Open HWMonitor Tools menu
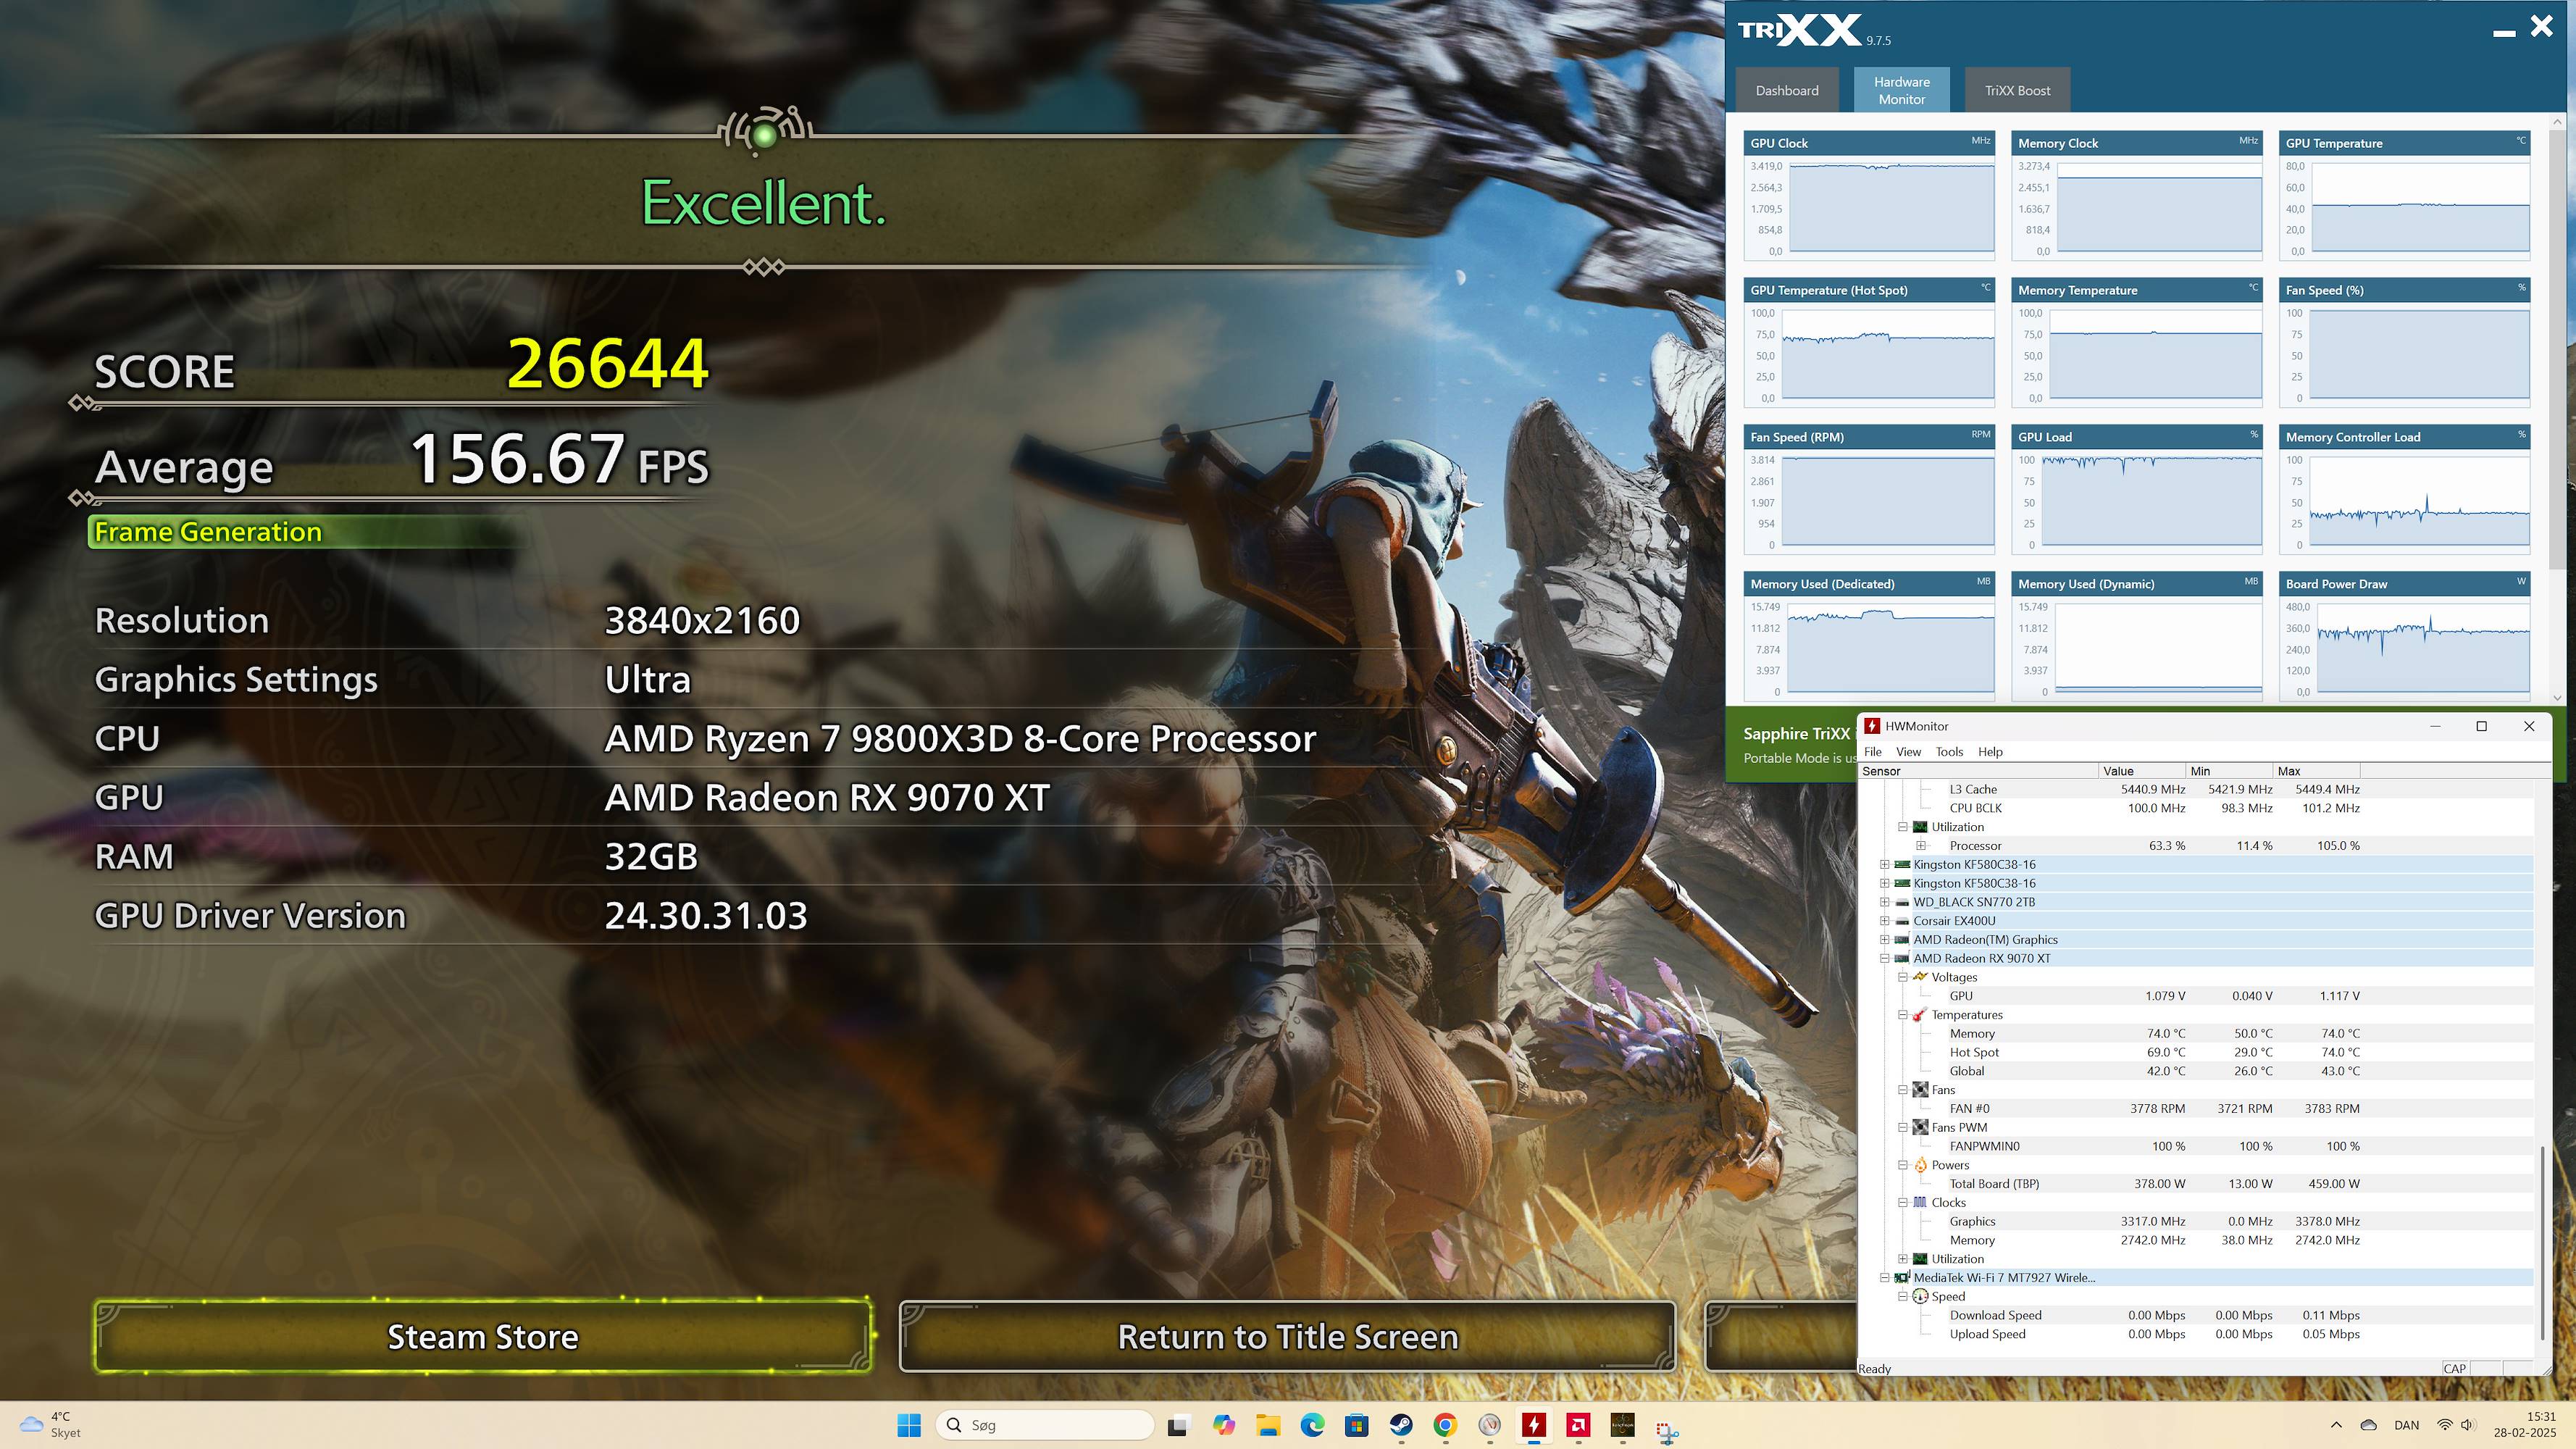Image resolution: width=2576 pixels, height=1449 pixels. 1949,751
